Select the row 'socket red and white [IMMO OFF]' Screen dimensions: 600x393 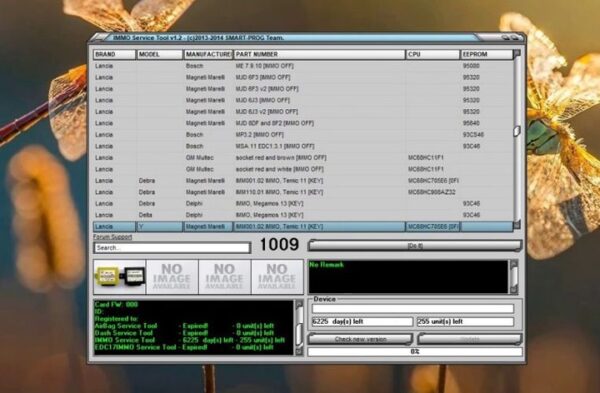tap(303, 169)
